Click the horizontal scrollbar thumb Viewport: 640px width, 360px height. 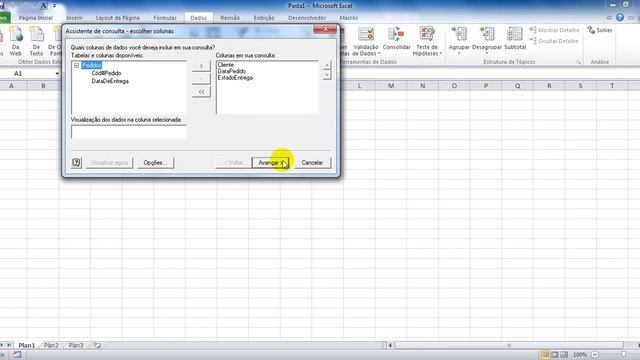509,345
